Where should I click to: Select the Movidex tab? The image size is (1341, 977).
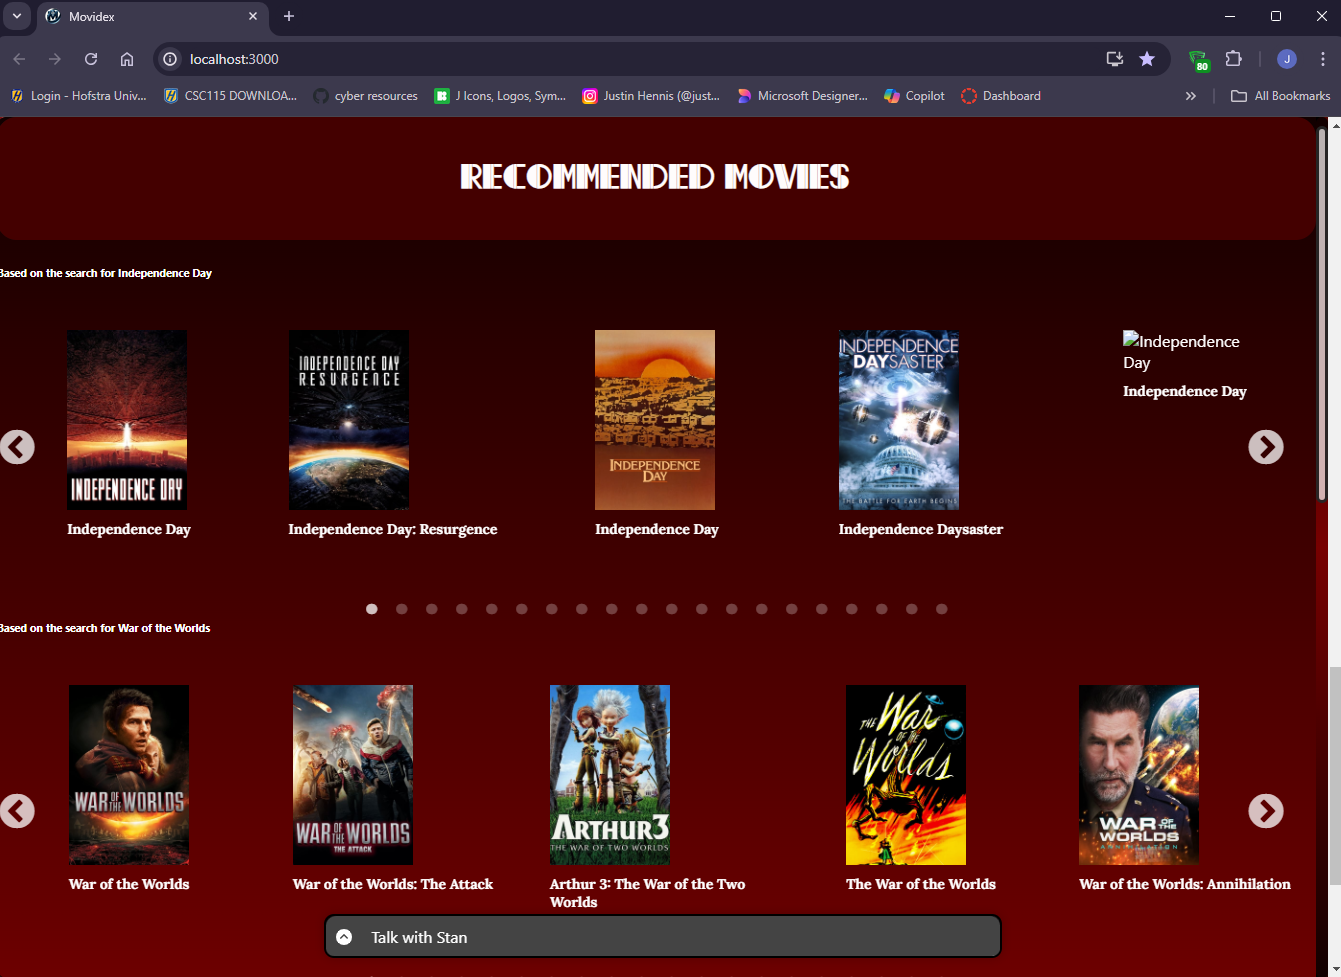click(152, 17)
